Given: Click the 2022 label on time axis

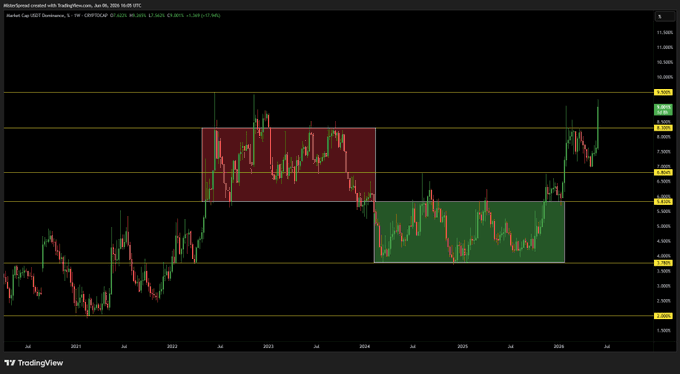Looking at the screenshot, I should pyautogui.click(x=172, y=346).
